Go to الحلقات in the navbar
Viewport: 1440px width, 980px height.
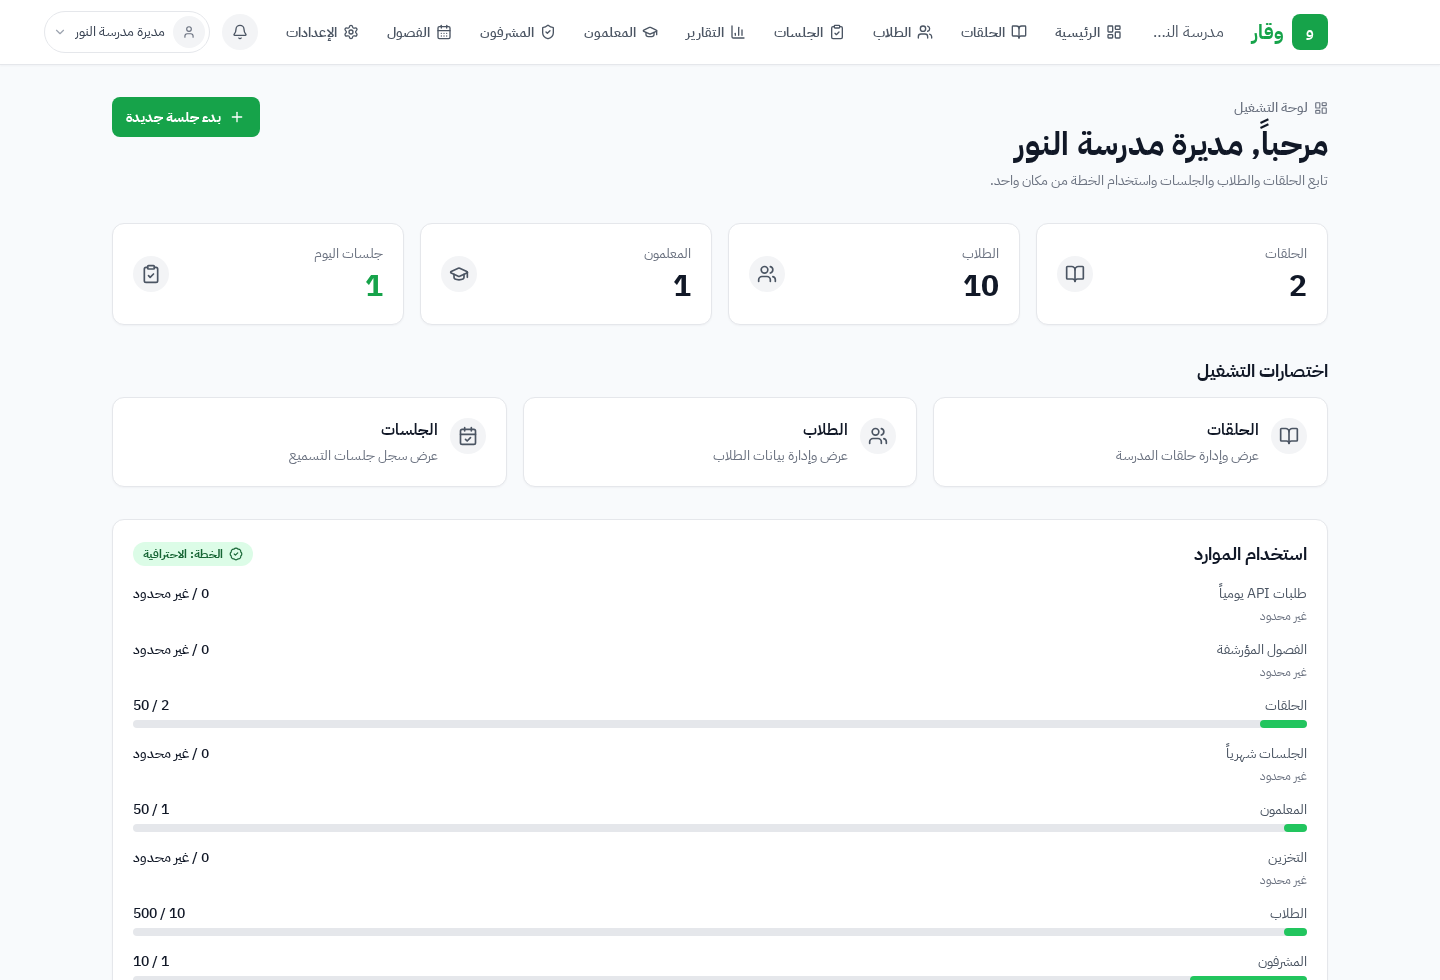(994, 32)
